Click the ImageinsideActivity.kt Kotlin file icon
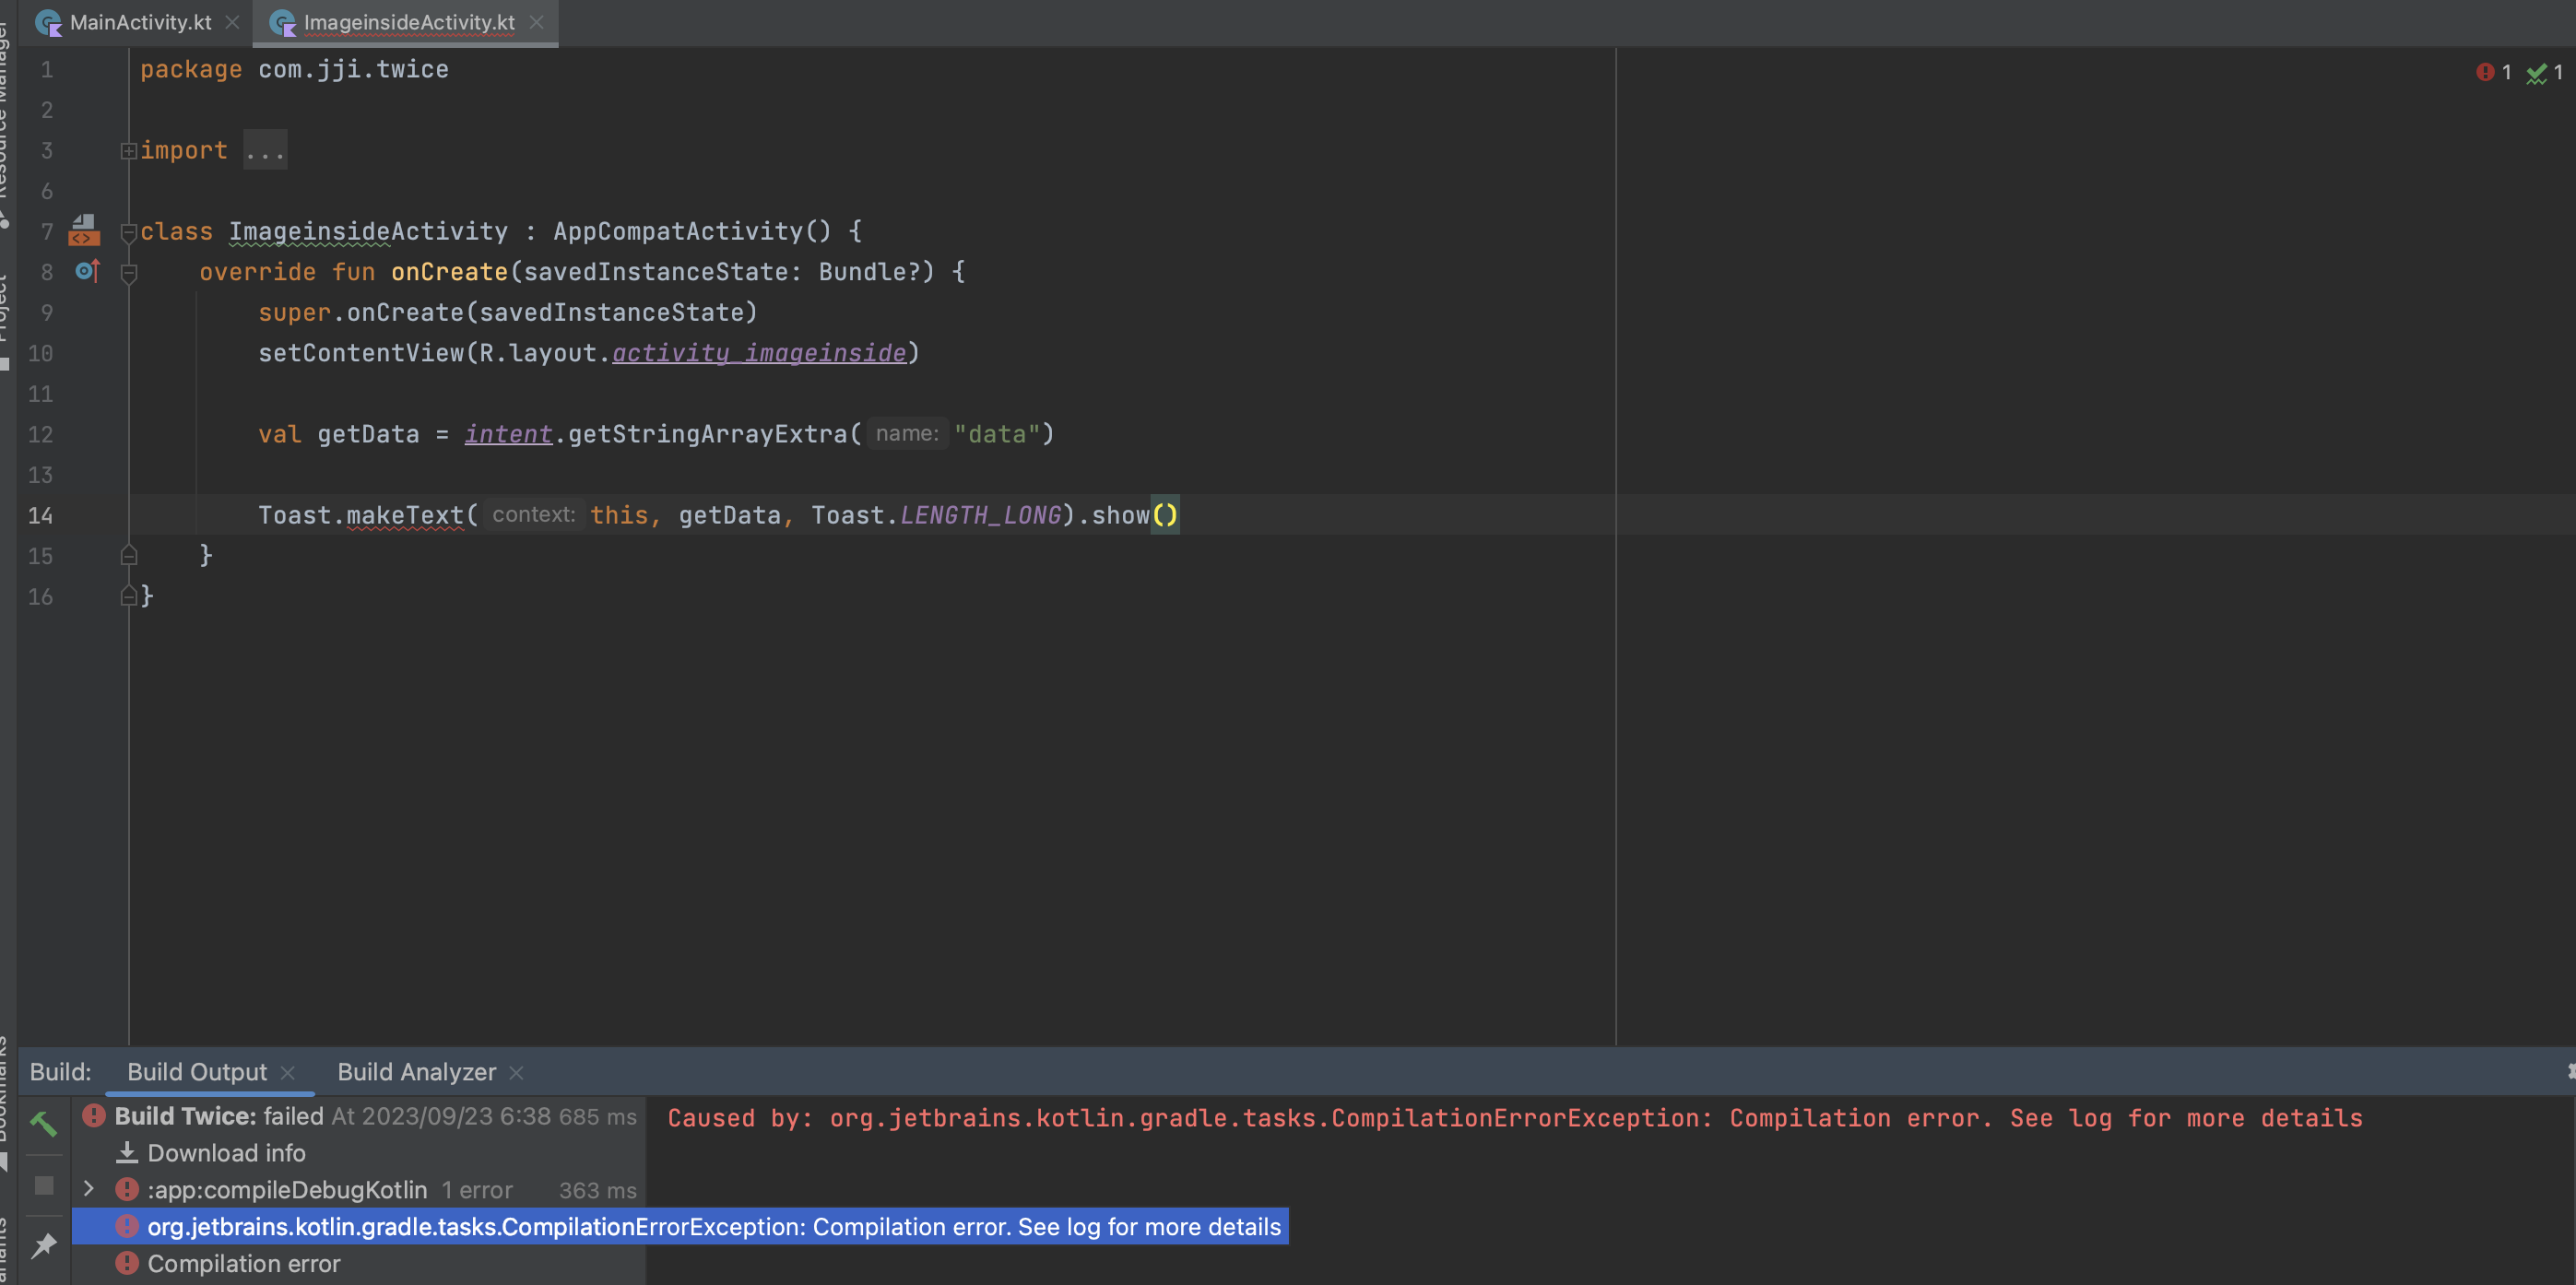 pos(283,22)
